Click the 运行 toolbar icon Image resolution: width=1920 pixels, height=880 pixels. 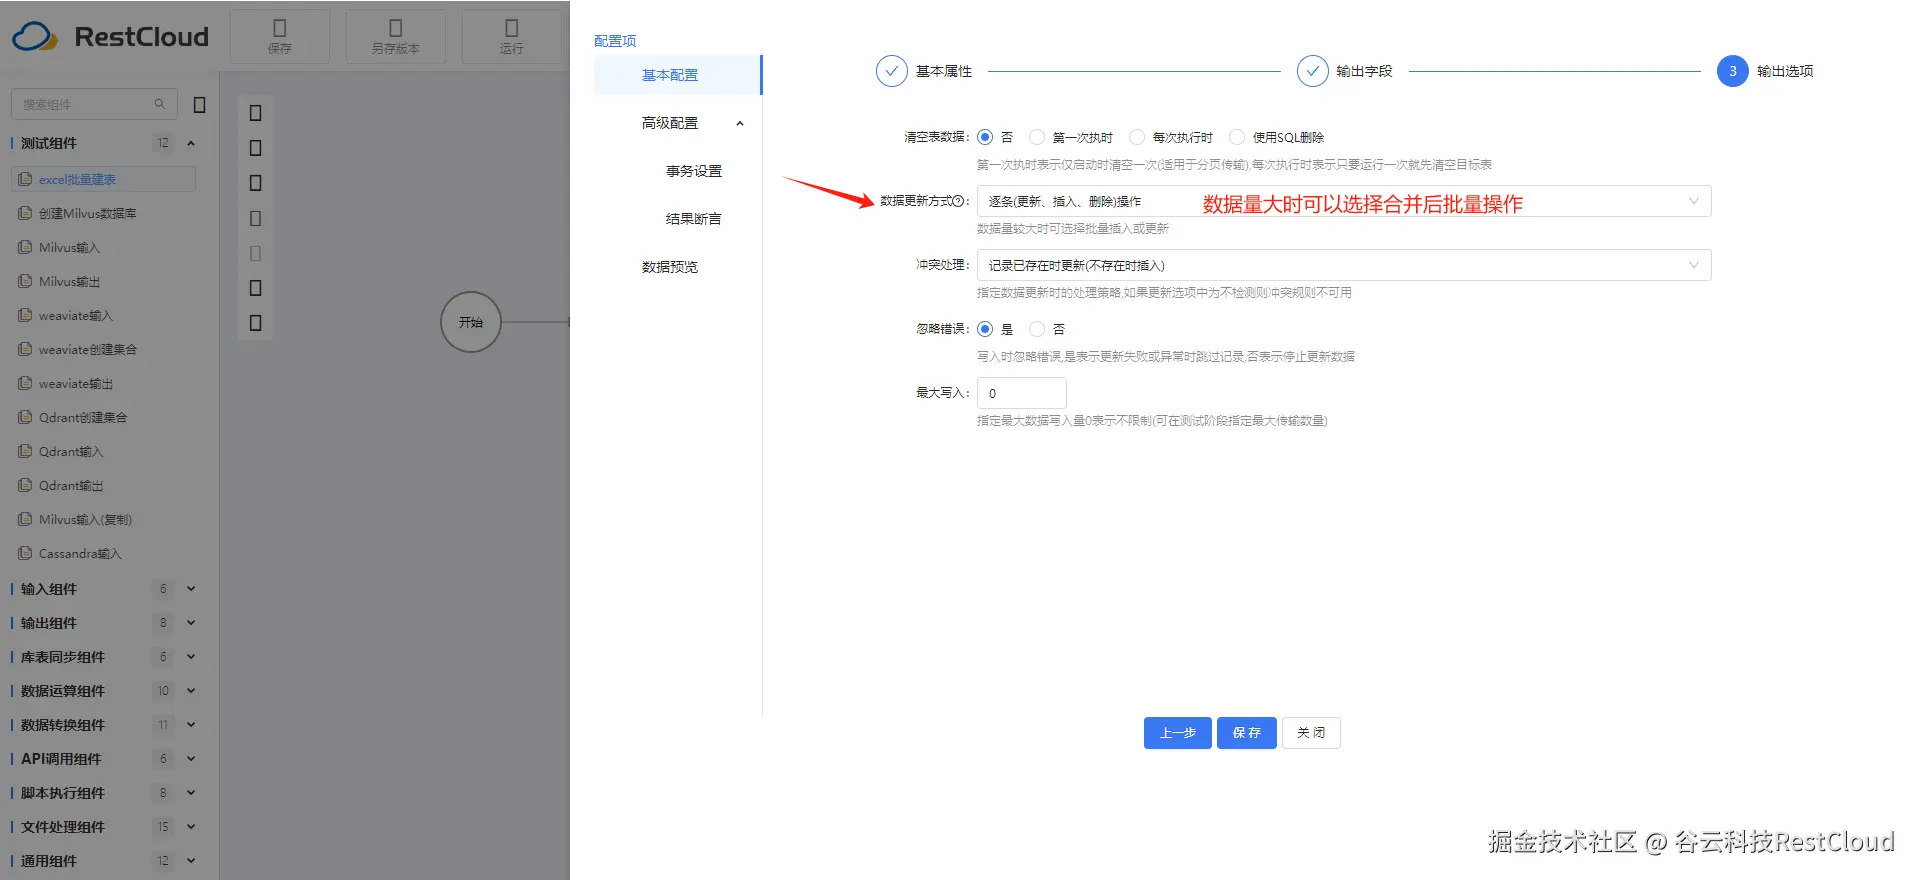512,28
